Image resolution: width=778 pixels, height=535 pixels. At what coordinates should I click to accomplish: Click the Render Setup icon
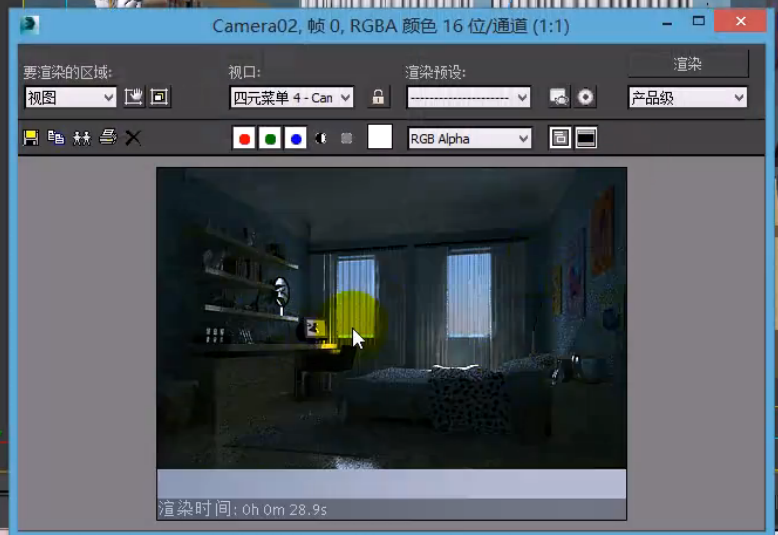coord(560,97)
